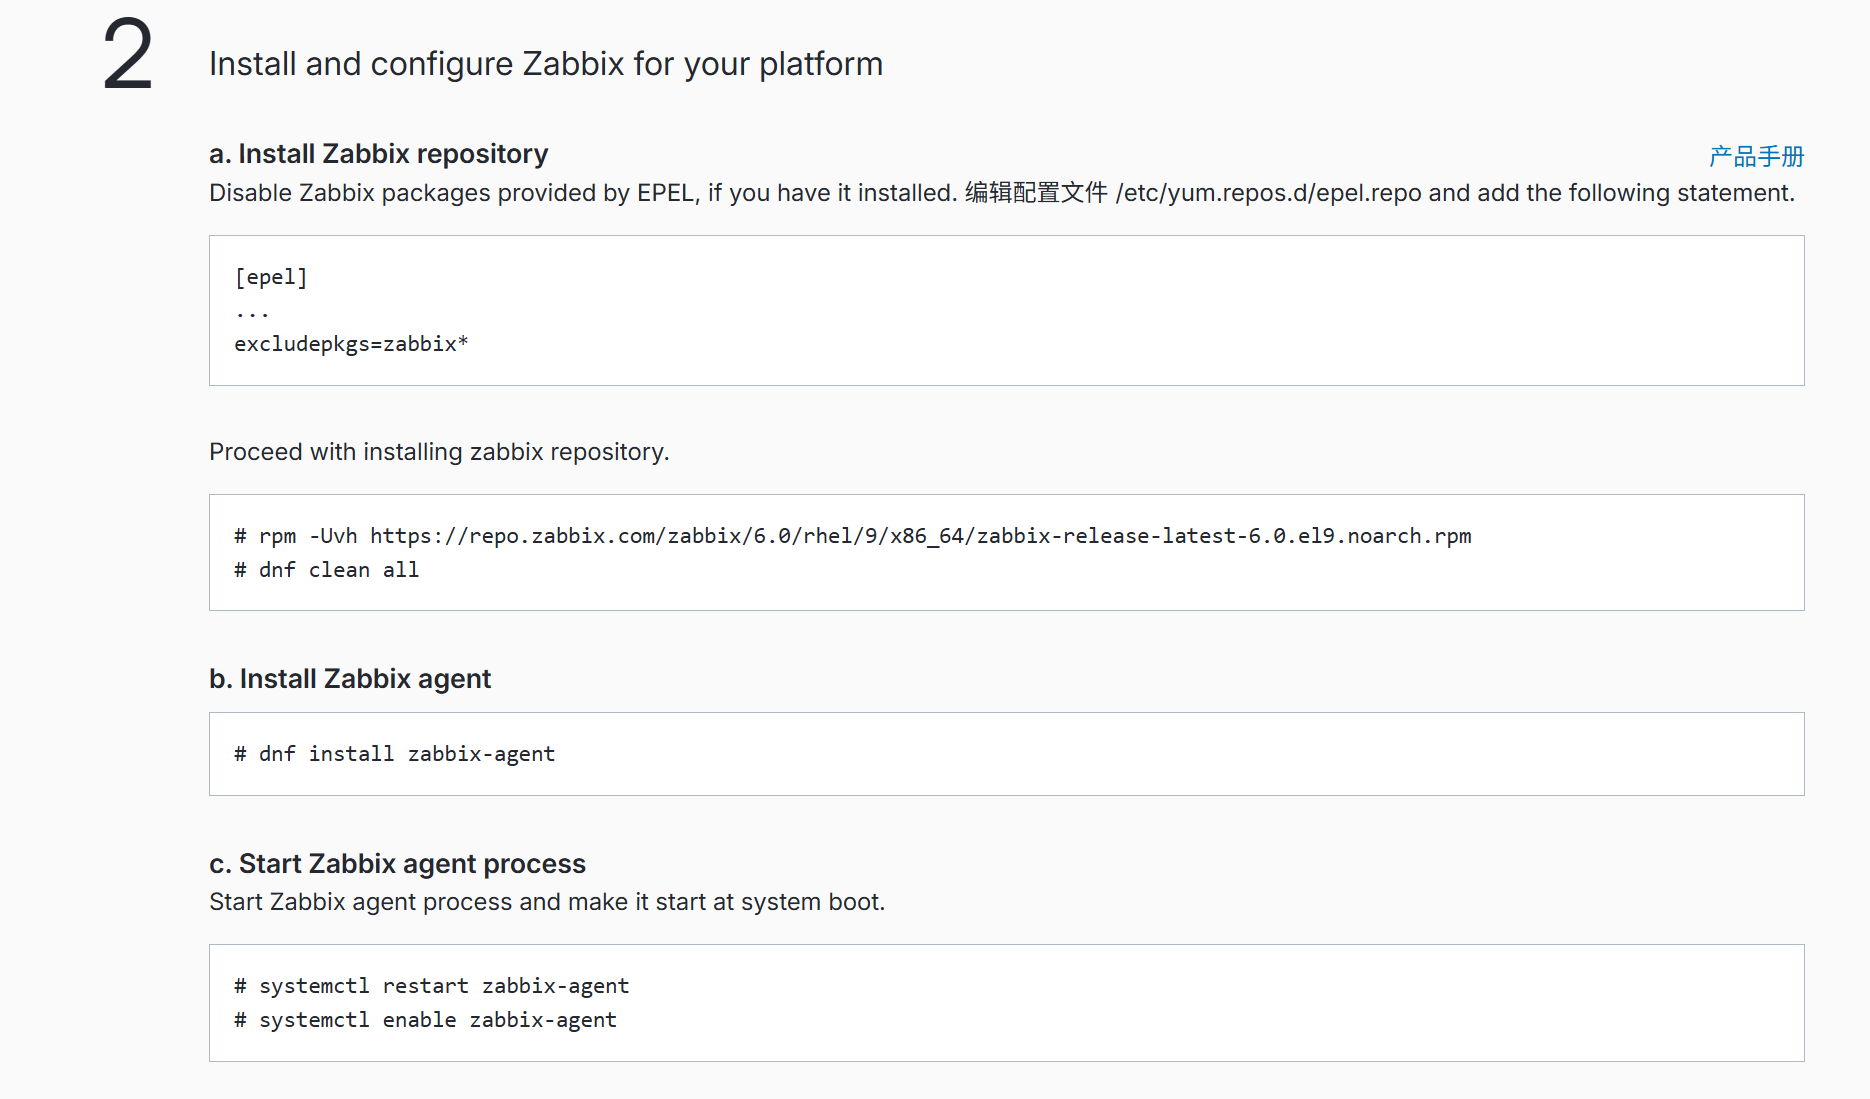Click the 'c. Start Zabbix agent process' heading

point(397,864)
